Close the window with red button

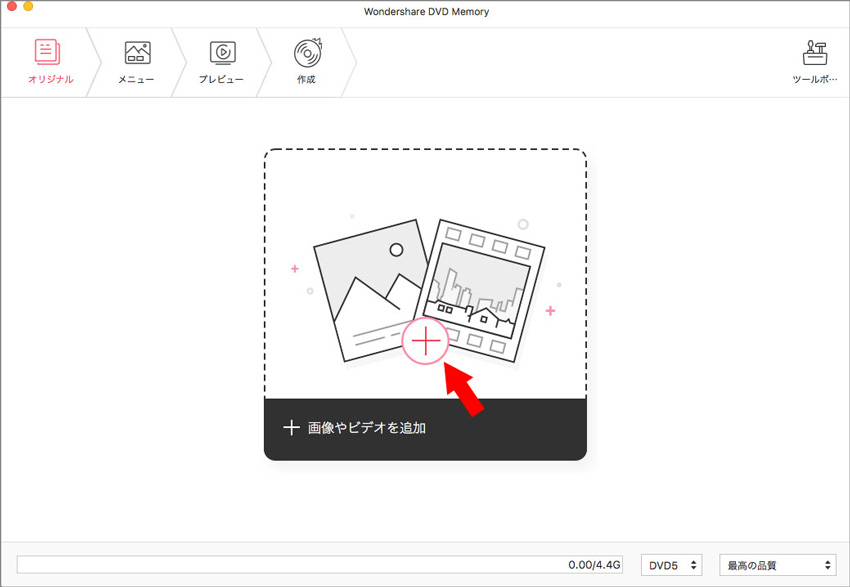click(x=10, y=7)
